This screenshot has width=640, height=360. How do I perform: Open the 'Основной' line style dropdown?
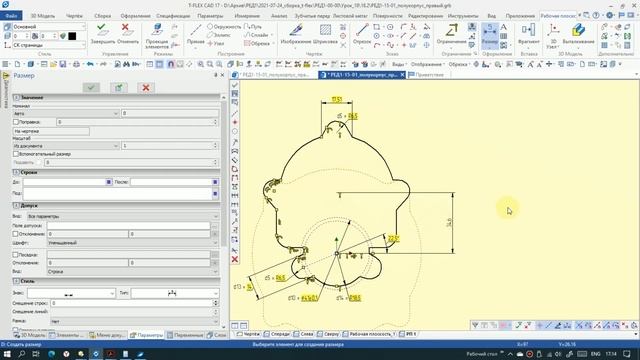[49, 27]
